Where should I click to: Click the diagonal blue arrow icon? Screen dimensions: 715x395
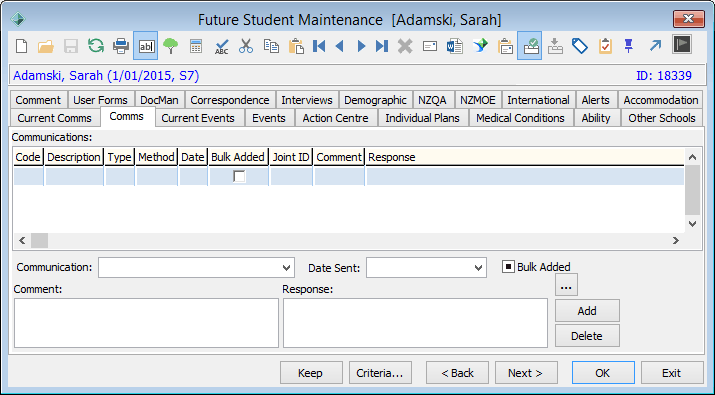tap(655, 46)
